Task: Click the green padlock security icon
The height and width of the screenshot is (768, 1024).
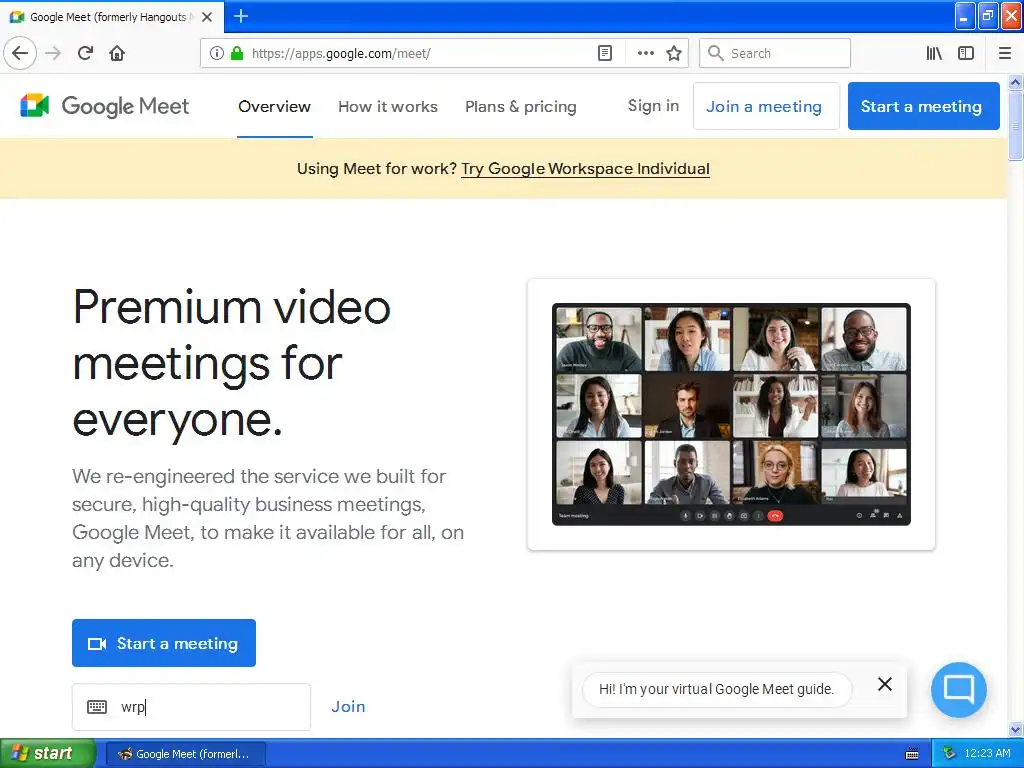Action: pyautogui.click(x=237, y=53)
